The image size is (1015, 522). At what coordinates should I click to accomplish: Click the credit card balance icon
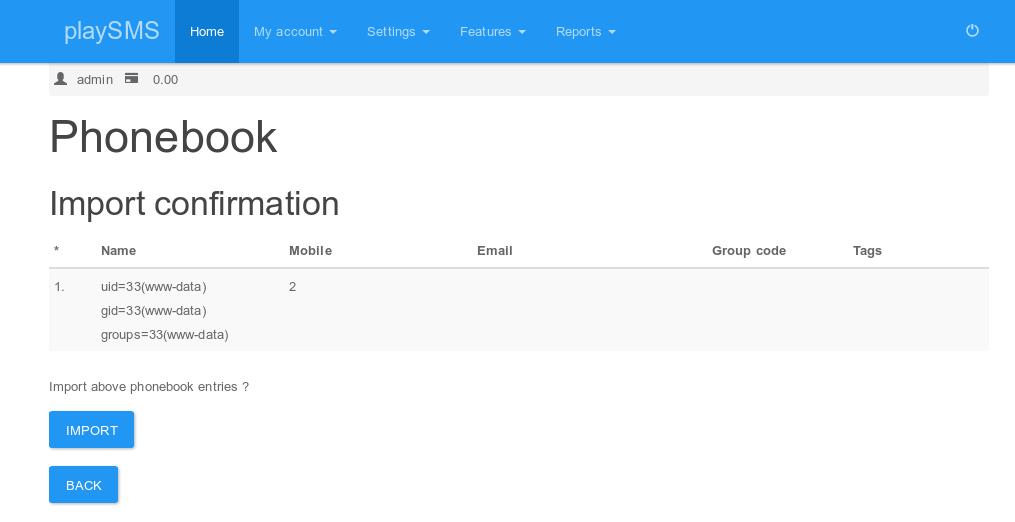[131, 79]
